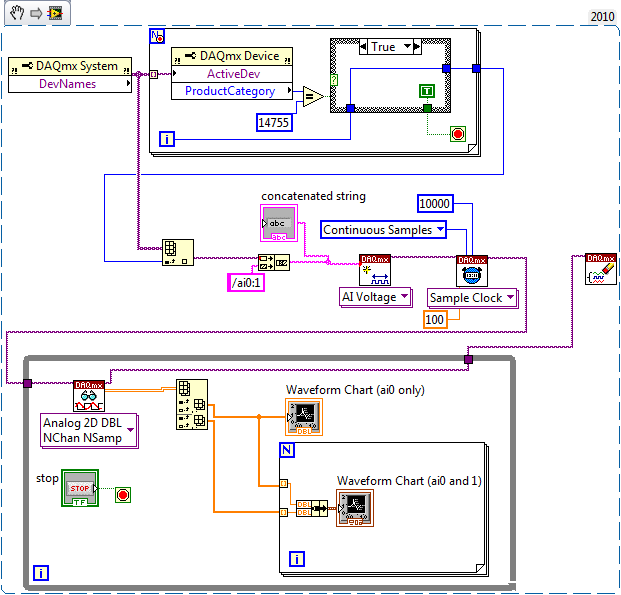Image resolution: width=621 pixels, height=595 pixels.
Task: Click the purple task output tunnel on while loop top
Action: tap(468, 360)
